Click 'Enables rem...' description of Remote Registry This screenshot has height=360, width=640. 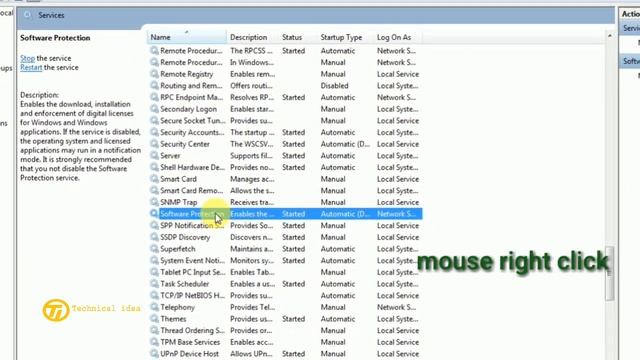click(252, 74)
